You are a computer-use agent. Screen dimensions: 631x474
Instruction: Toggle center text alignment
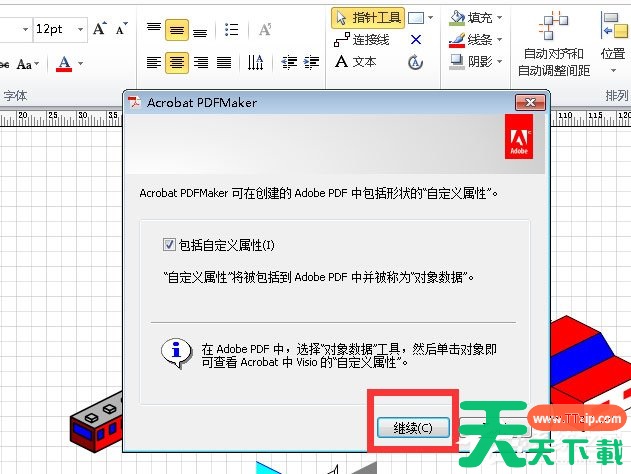(x=177, y=62)
